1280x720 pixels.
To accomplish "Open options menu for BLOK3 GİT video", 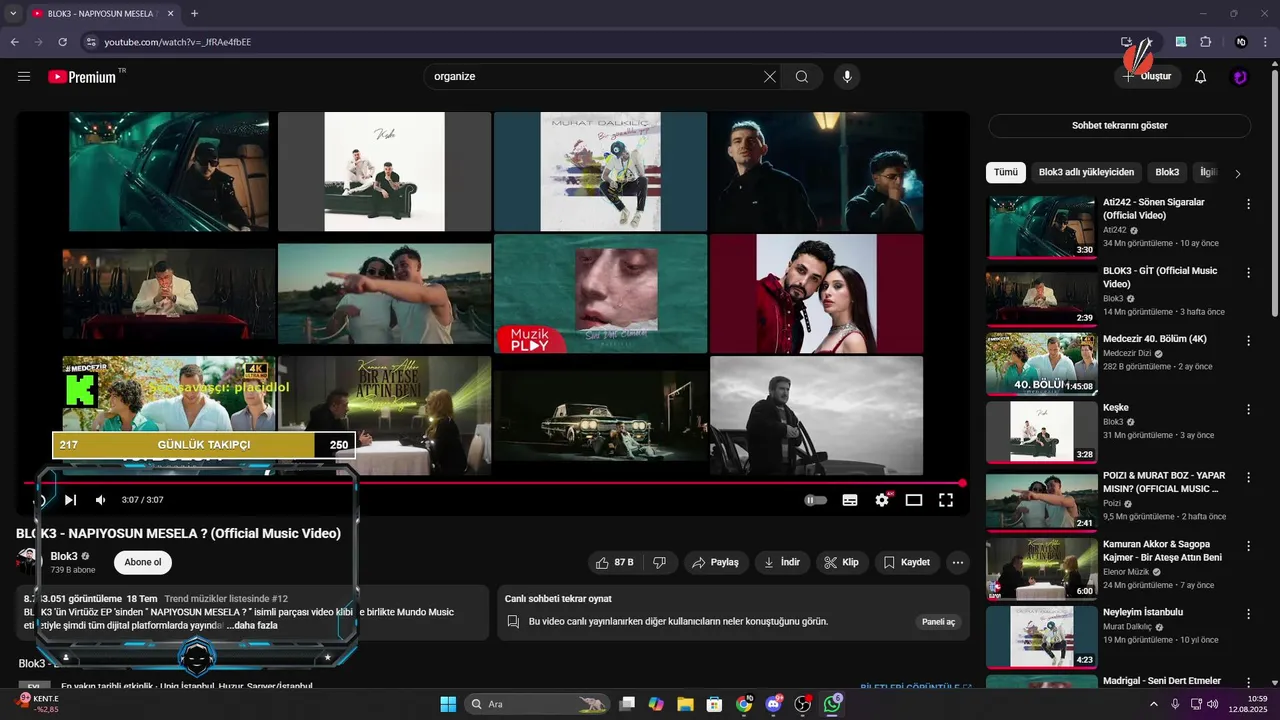I will [1248, 273].
